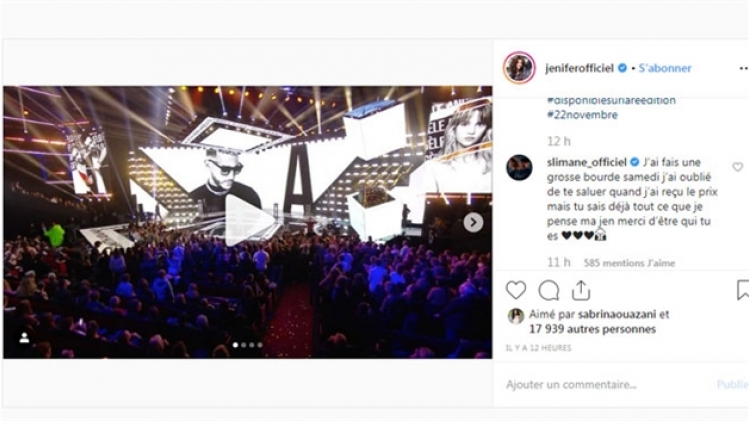
Task: Click jeniferofficiel's profile picture
Action: (519, 67)
